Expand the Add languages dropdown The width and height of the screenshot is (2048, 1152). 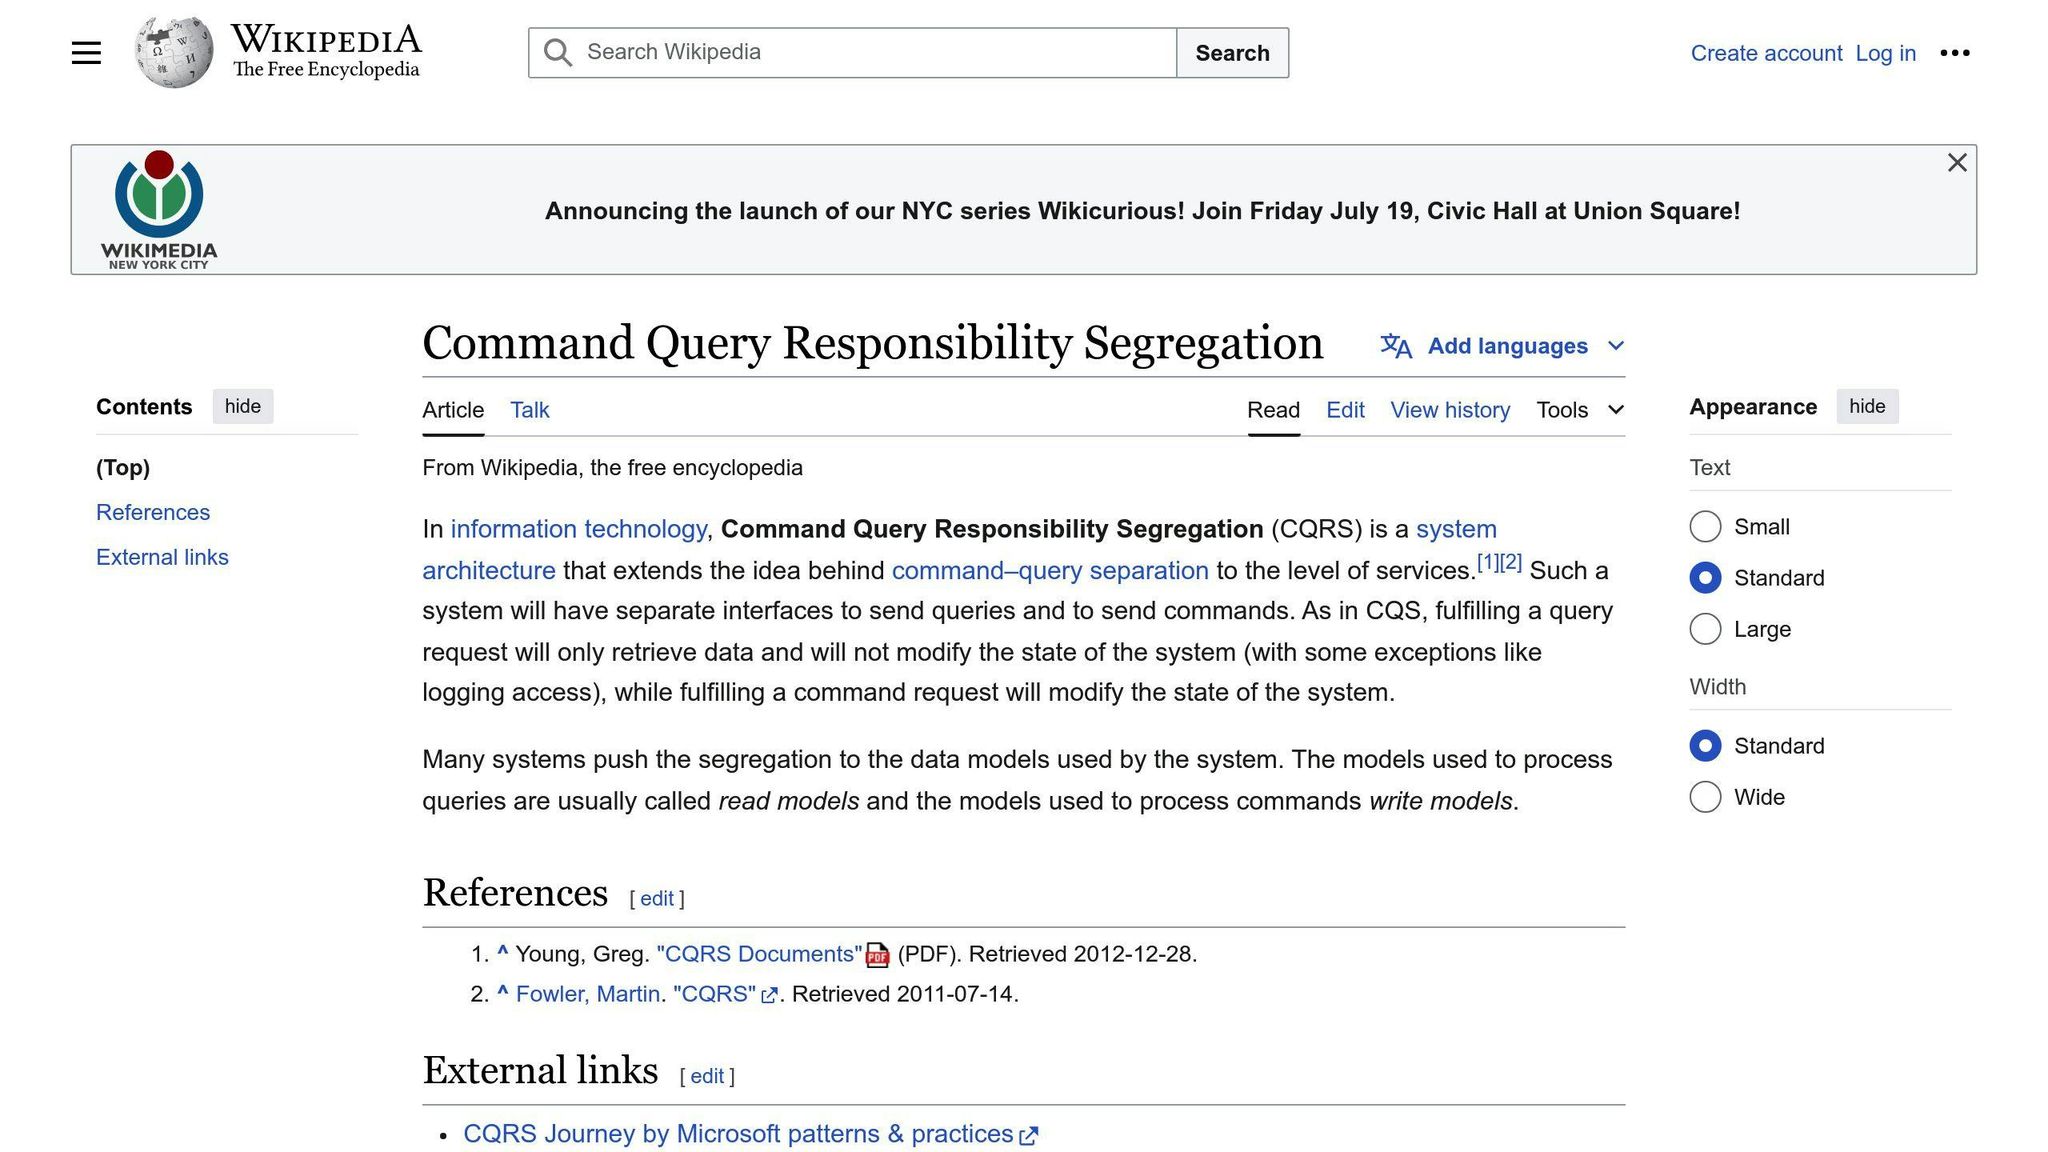click(1616, 345)
